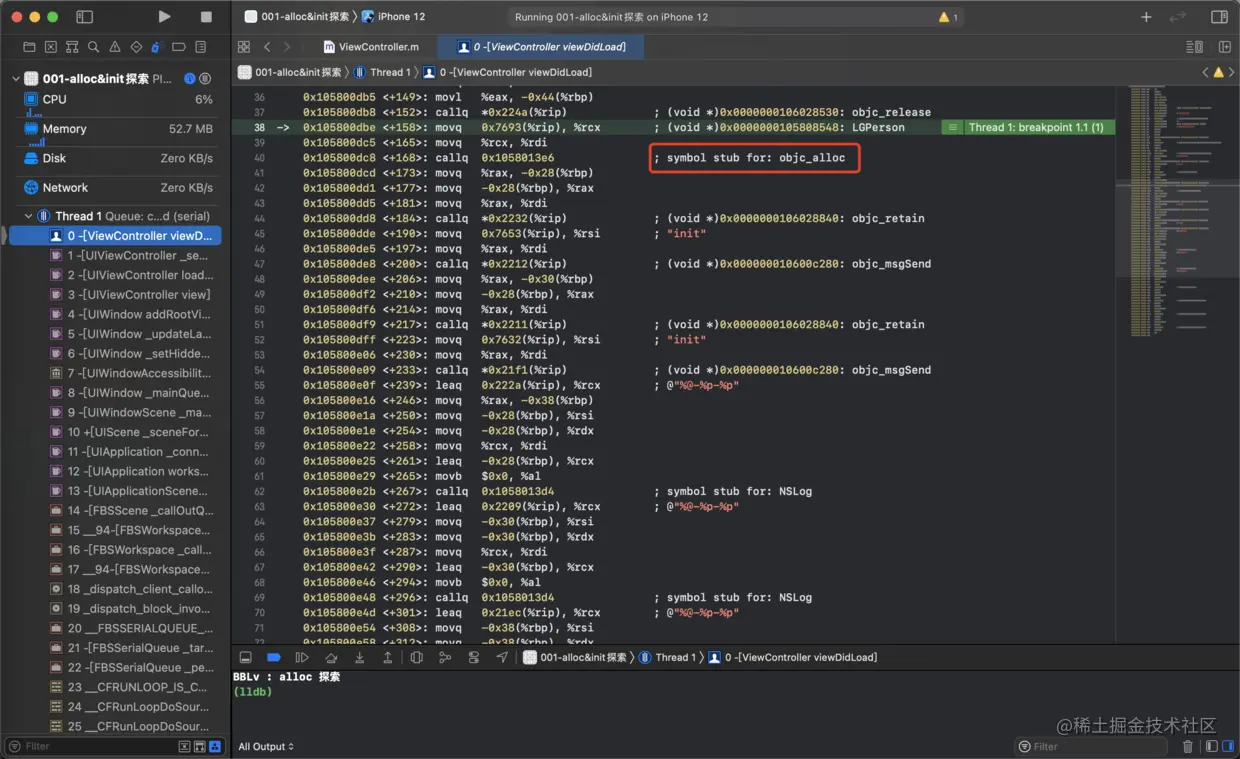Click the Stop button in toolbar
The height and width of the screenshot is (759, 1240).
tap(206, 17)
